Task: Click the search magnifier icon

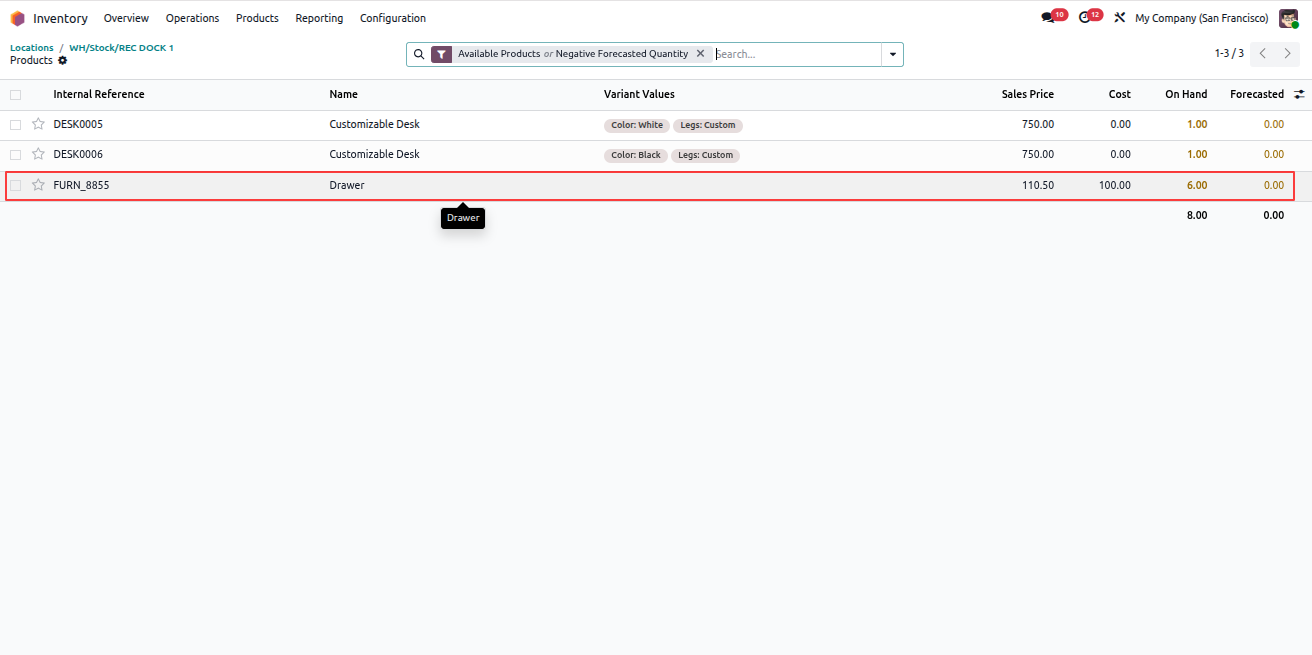Action: point(418,54)
